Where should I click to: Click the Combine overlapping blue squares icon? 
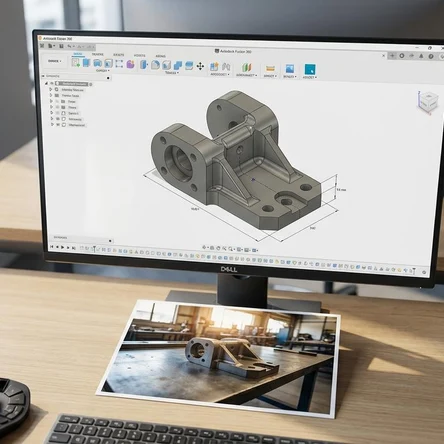[x=178, y=65]
